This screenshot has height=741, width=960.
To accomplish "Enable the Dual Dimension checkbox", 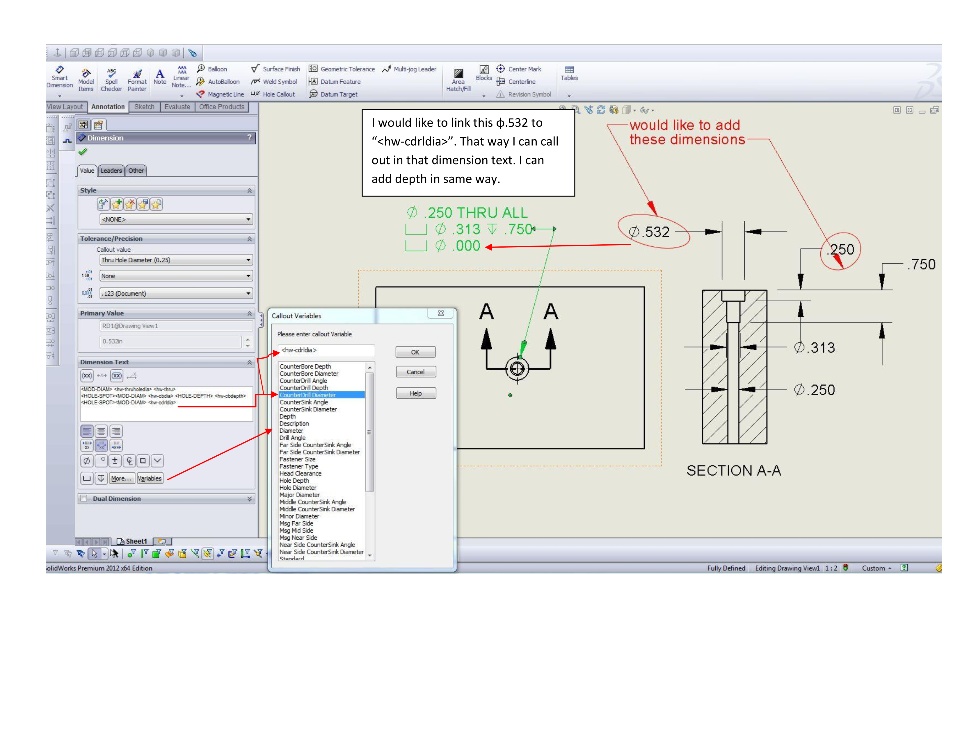I will [x=84, y=498].
